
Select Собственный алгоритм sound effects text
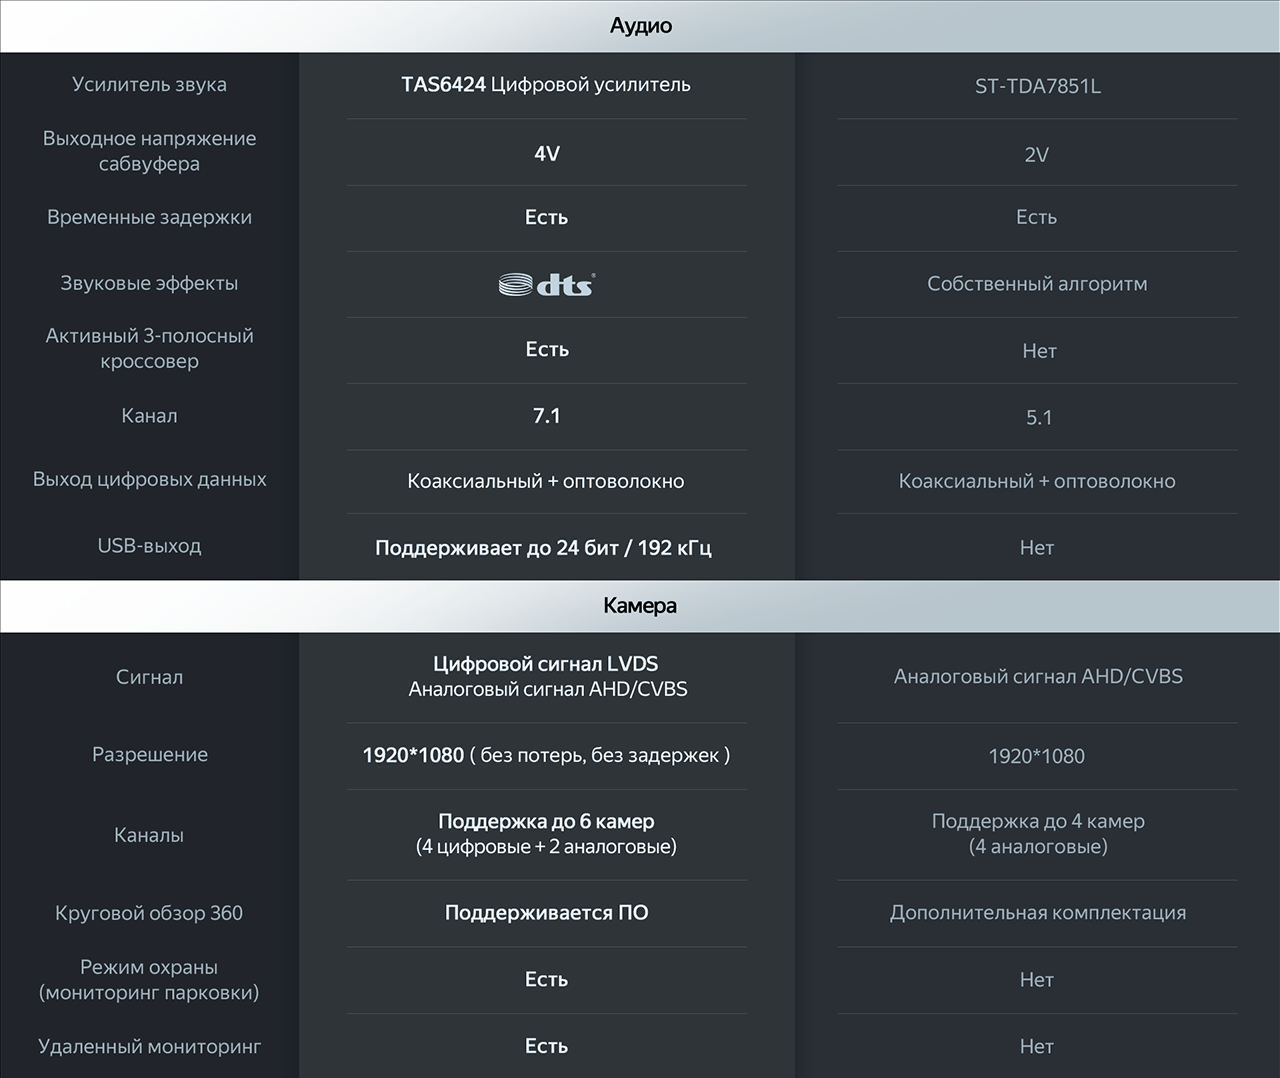(1037, 284)
